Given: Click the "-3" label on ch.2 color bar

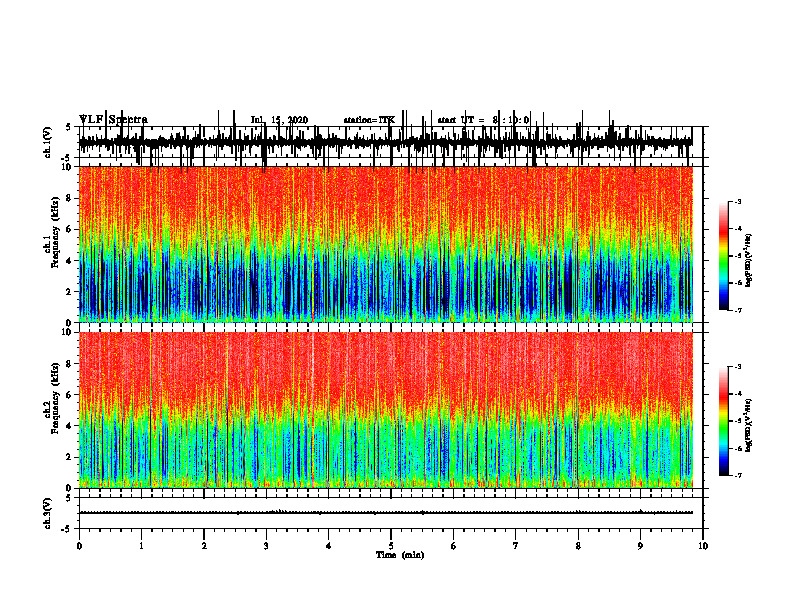Looking at the screenshot, I should [x=738, y=367].
